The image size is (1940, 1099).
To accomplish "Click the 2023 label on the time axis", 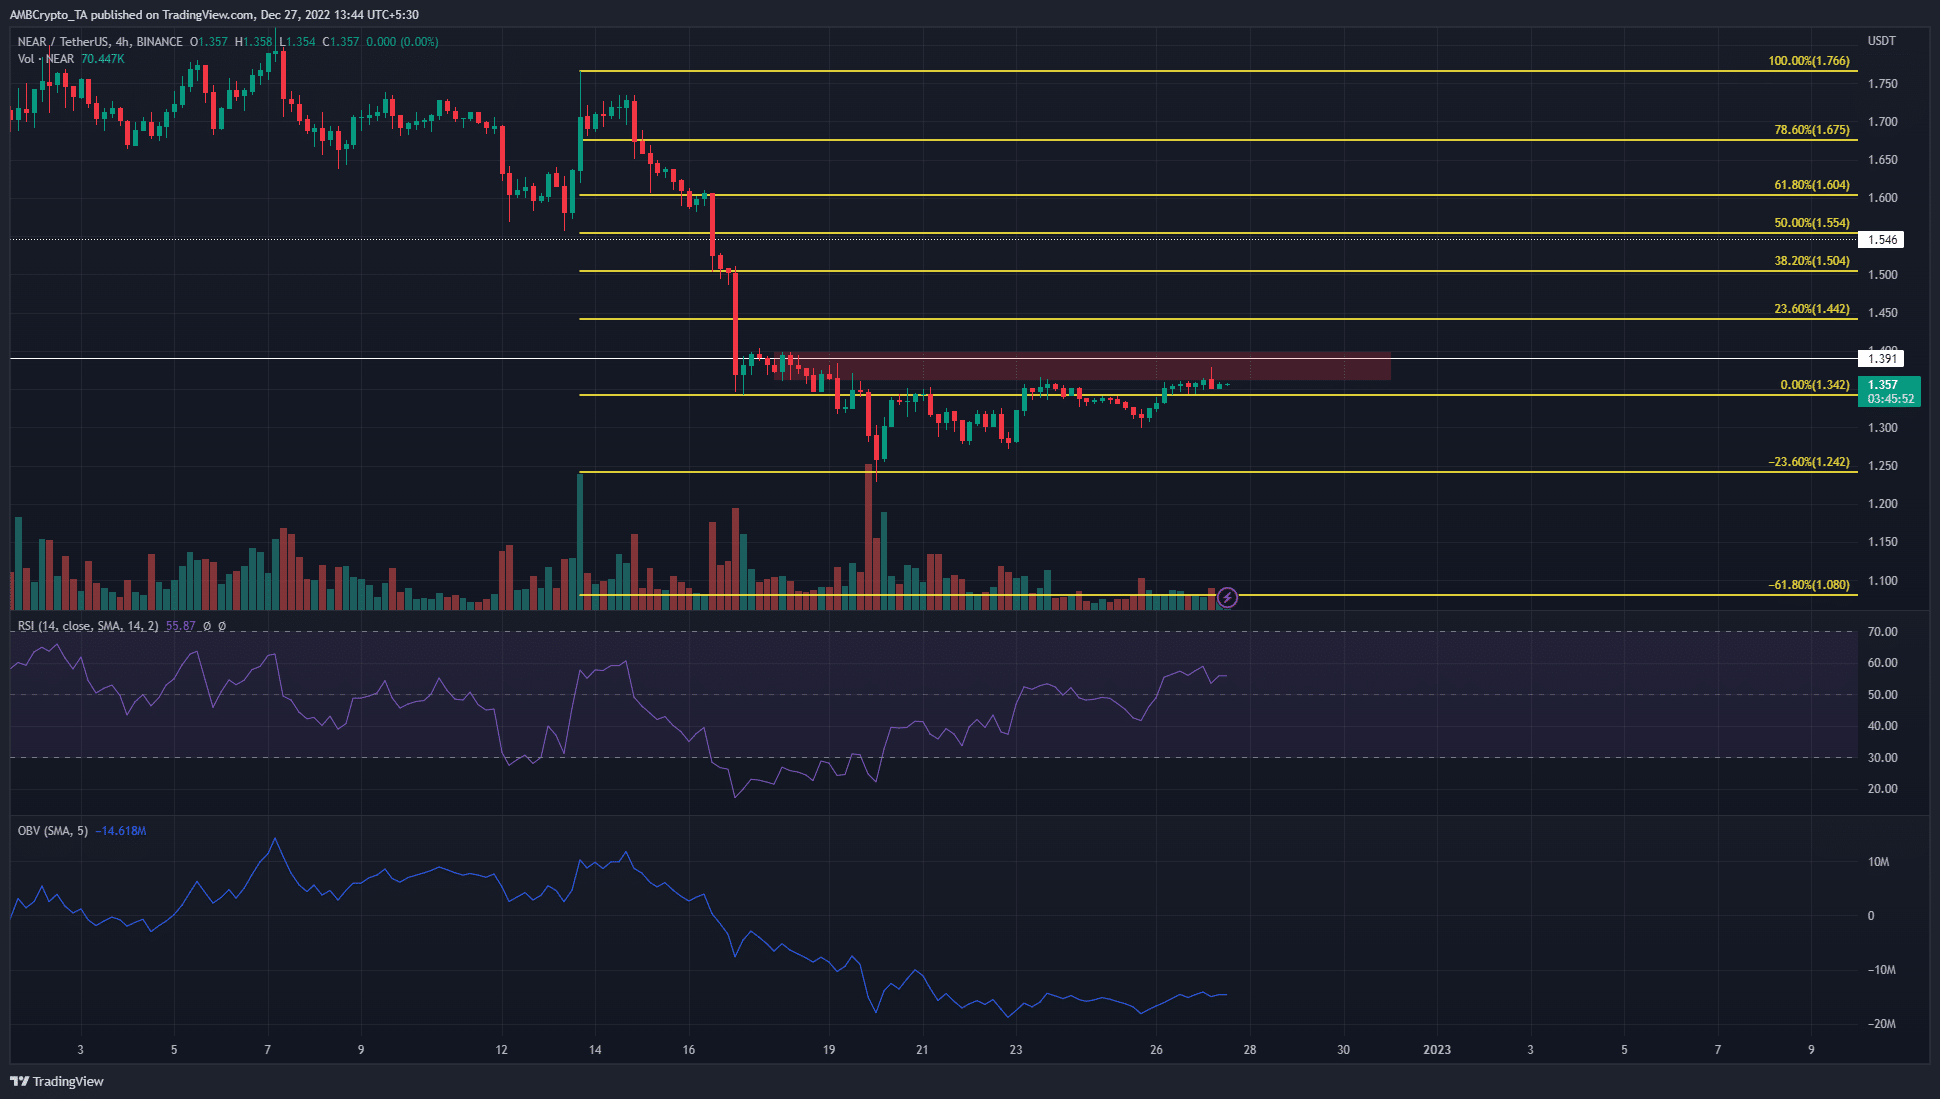I will pos(1437,1050).
